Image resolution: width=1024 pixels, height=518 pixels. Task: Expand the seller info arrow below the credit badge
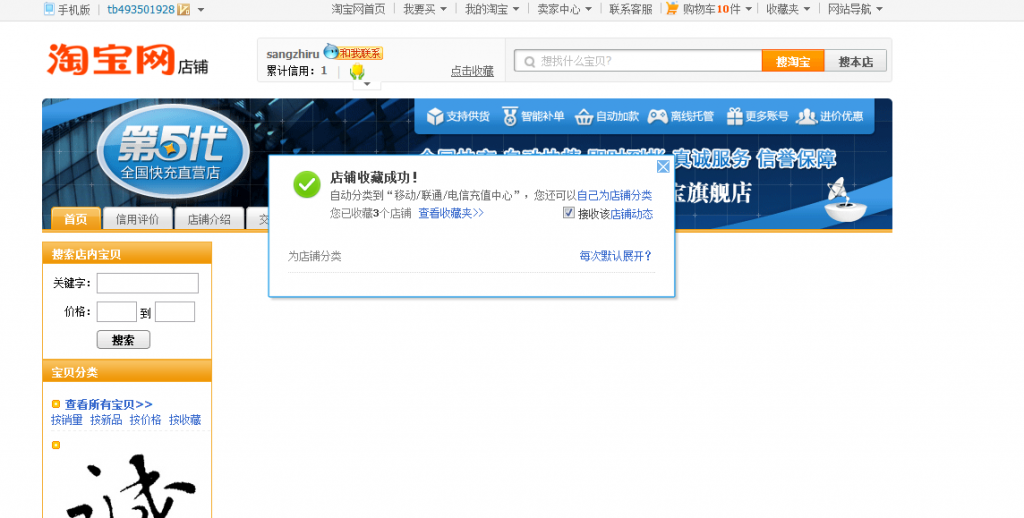click(x=367, y=84)
